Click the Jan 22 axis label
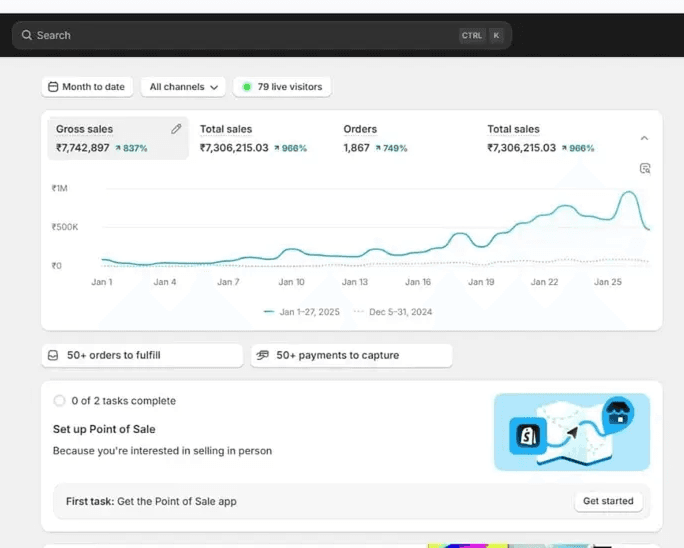The height and width of the screenshot is (548, 684). [x=544, y=282]
